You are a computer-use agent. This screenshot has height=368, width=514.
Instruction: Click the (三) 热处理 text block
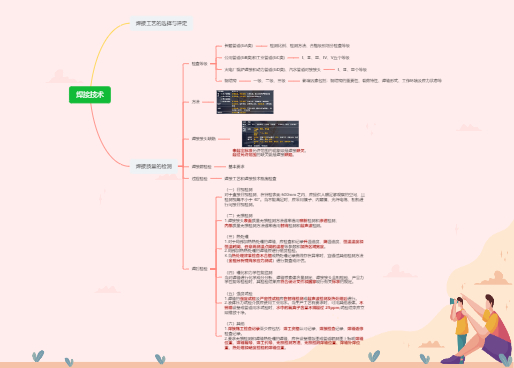pyautogui.click(x=294, y=249)
